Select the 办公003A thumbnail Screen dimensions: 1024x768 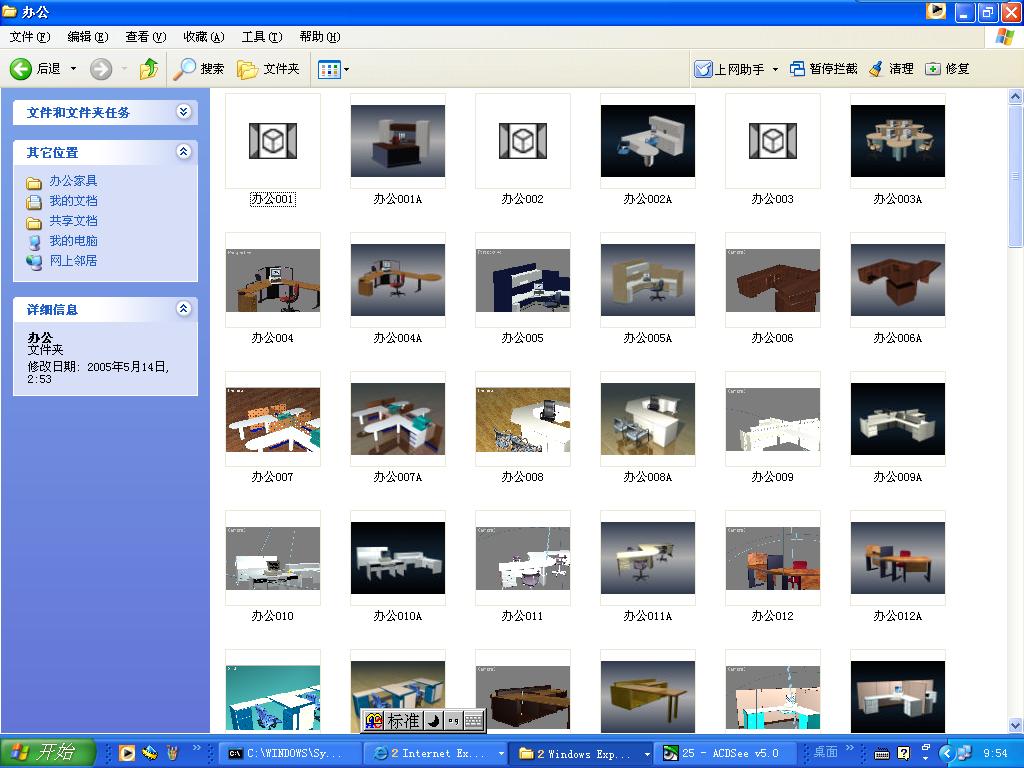point(897,141)
